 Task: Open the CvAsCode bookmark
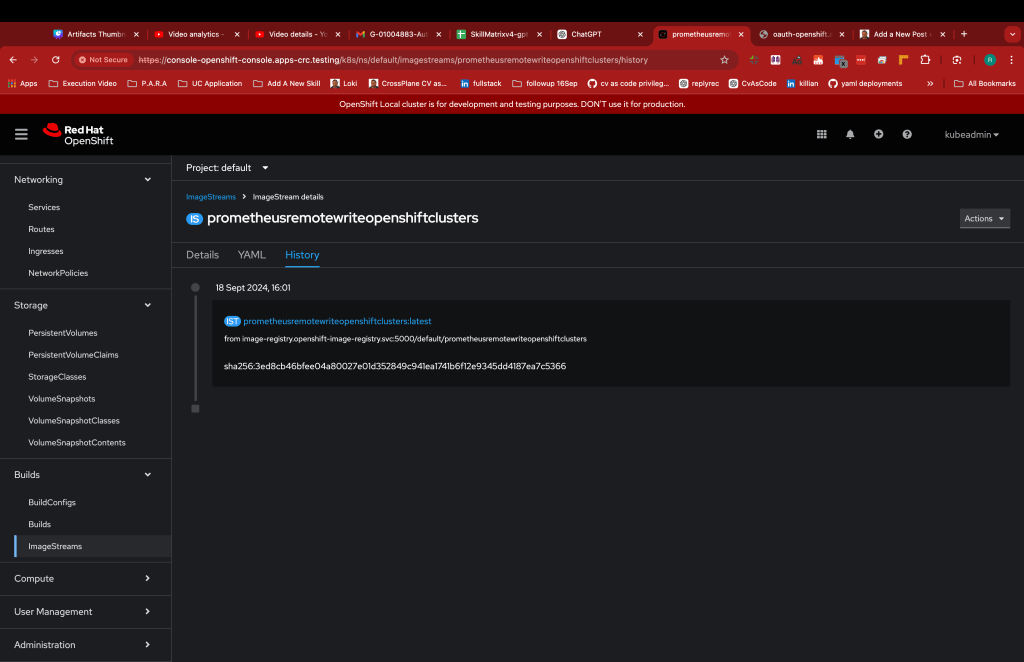click(752, 84)
